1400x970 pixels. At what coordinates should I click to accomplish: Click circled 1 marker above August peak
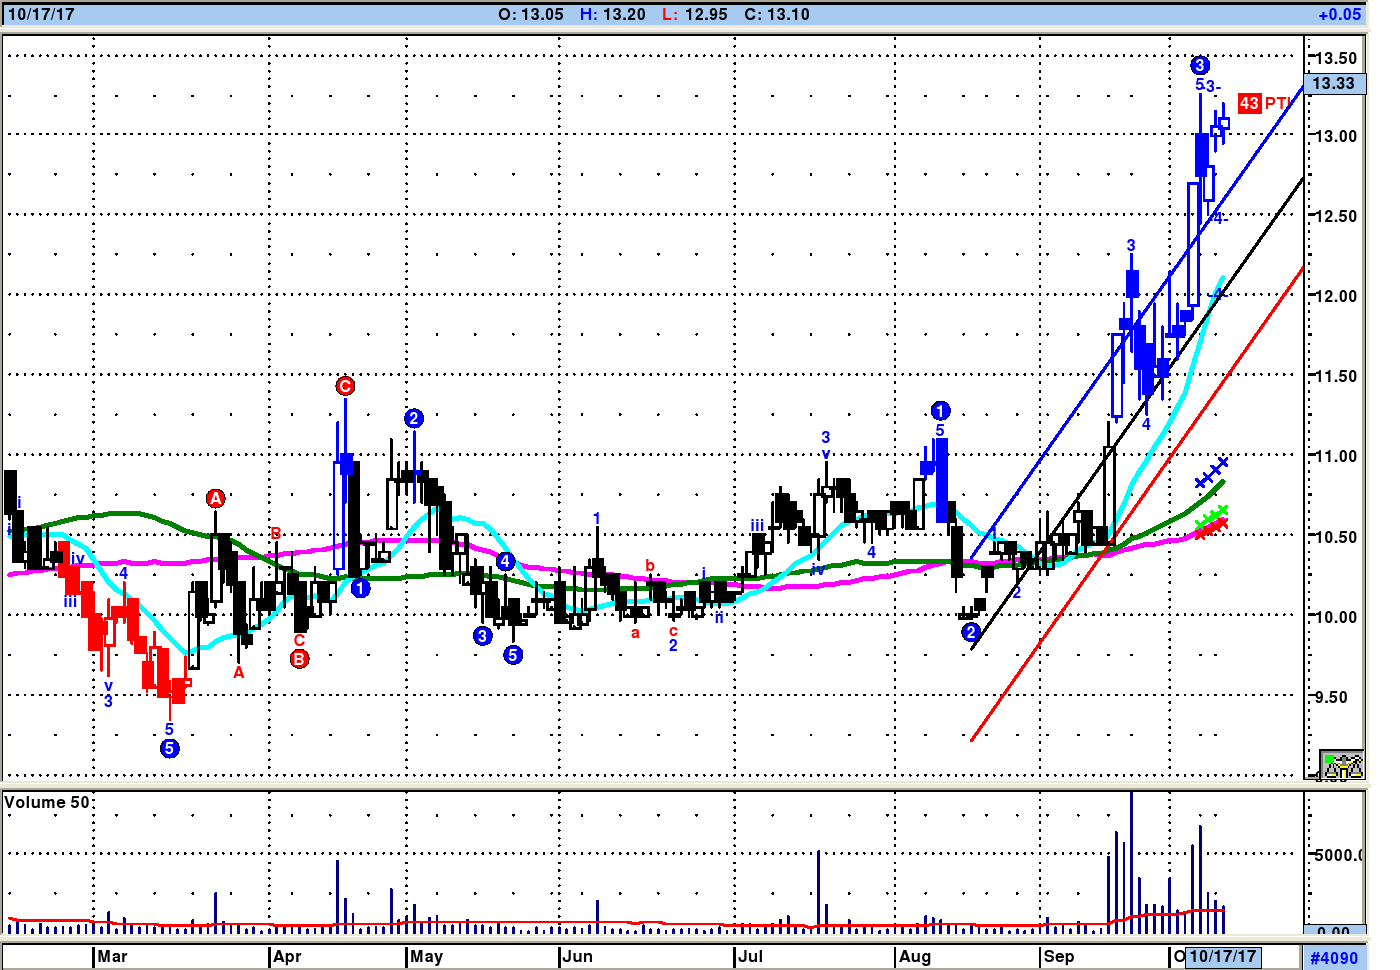point(940,411)
